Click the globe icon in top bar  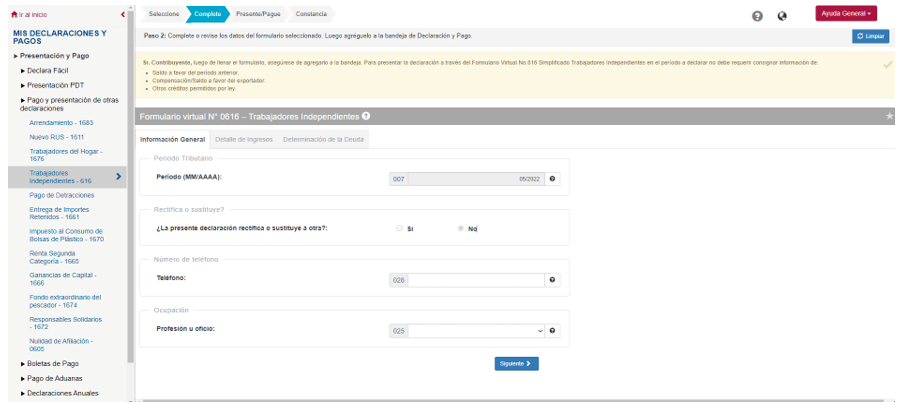click(782, 16)
